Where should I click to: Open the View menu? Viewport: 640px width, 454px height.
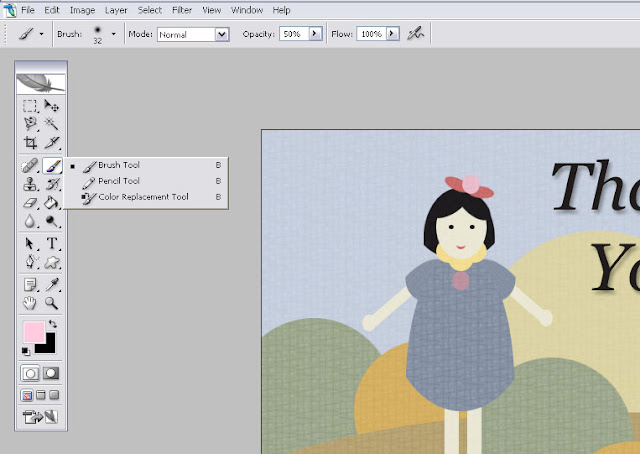pyautogui.click(x=211, y=10)
